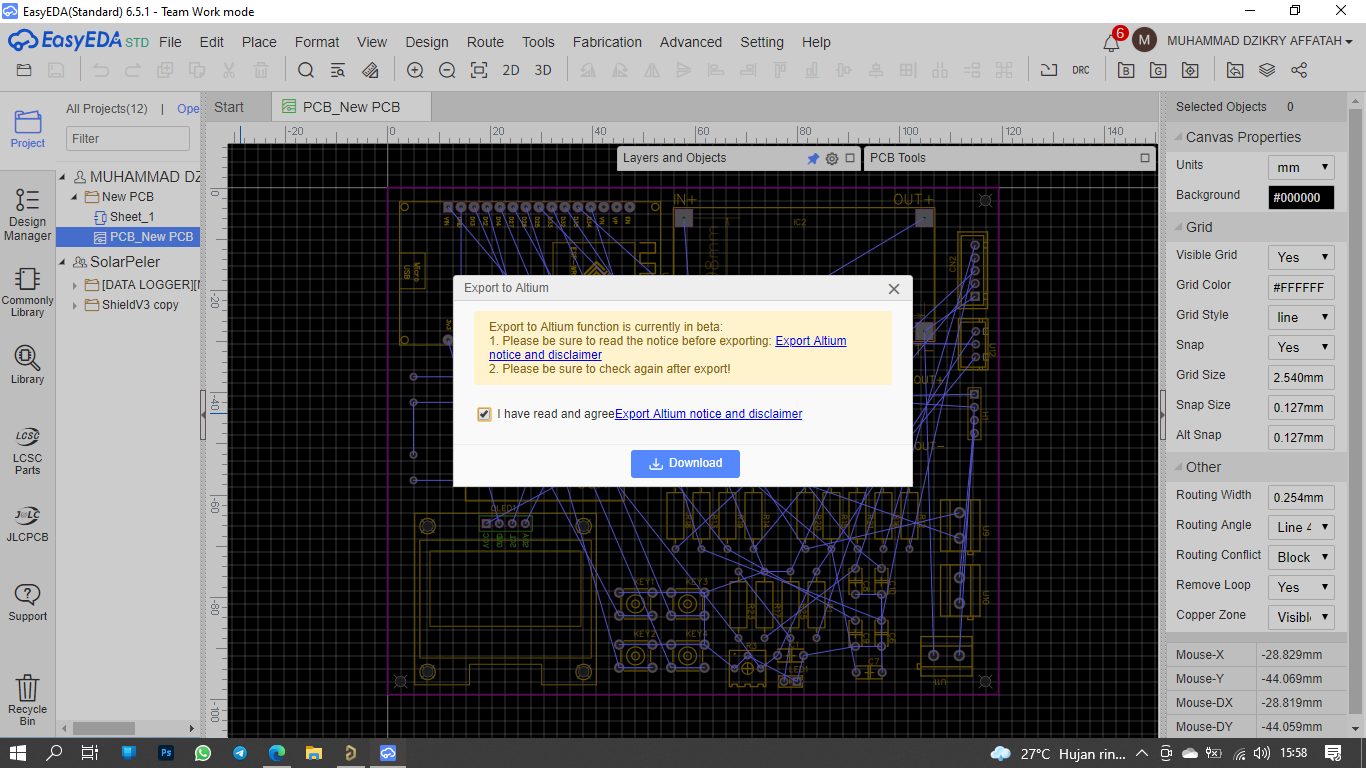Export pick and place file icon

click(x=1190, y=70)
